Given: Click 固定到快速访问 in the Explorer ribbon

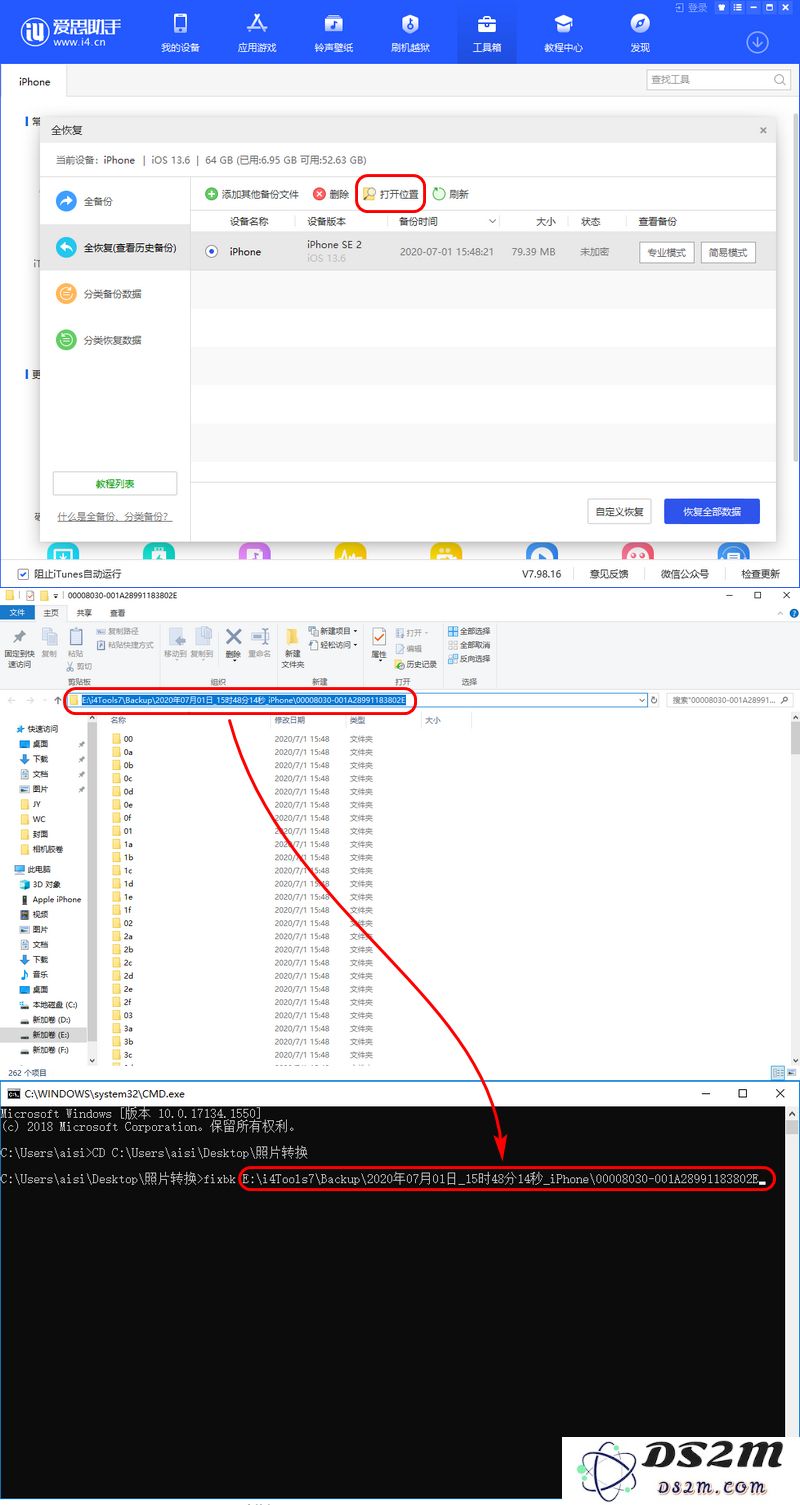Looking at the screenshot, I should point(19,648).
